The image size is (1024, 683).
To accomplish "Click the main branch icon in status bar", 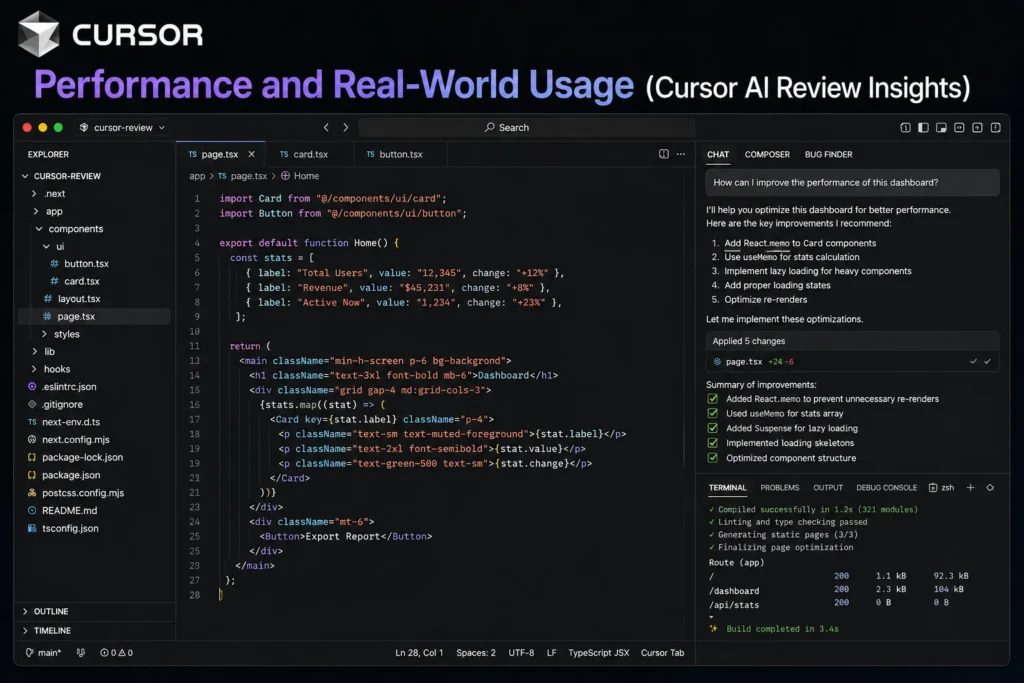I will pyautogui.click(x=29, y=652).
